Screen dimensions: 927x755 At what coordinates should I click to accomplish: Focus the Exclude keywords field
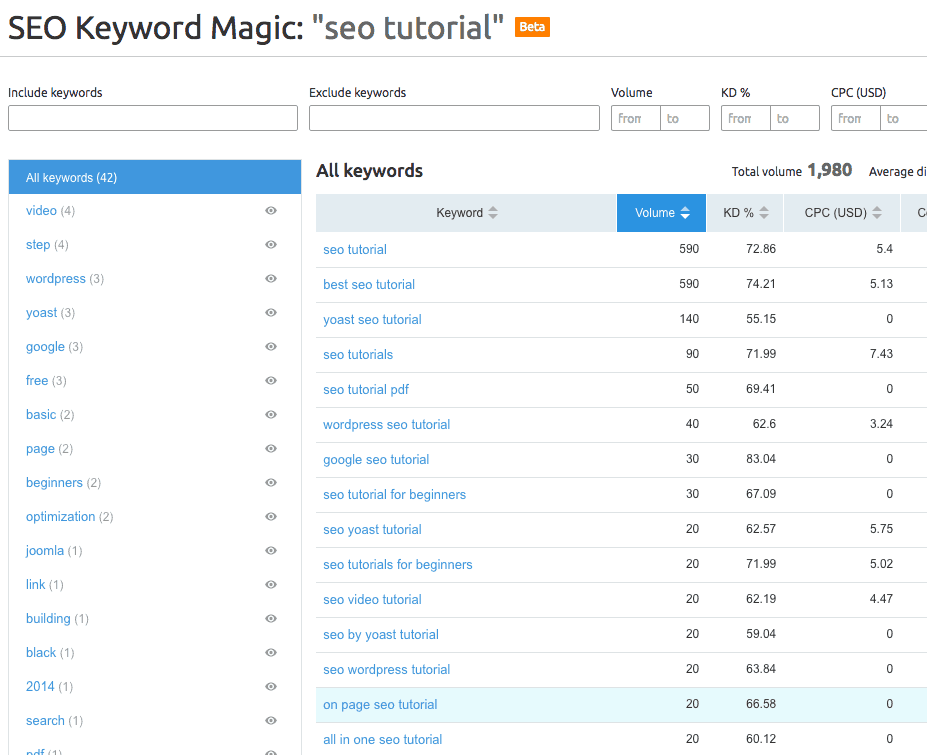(x=454, y=119)
